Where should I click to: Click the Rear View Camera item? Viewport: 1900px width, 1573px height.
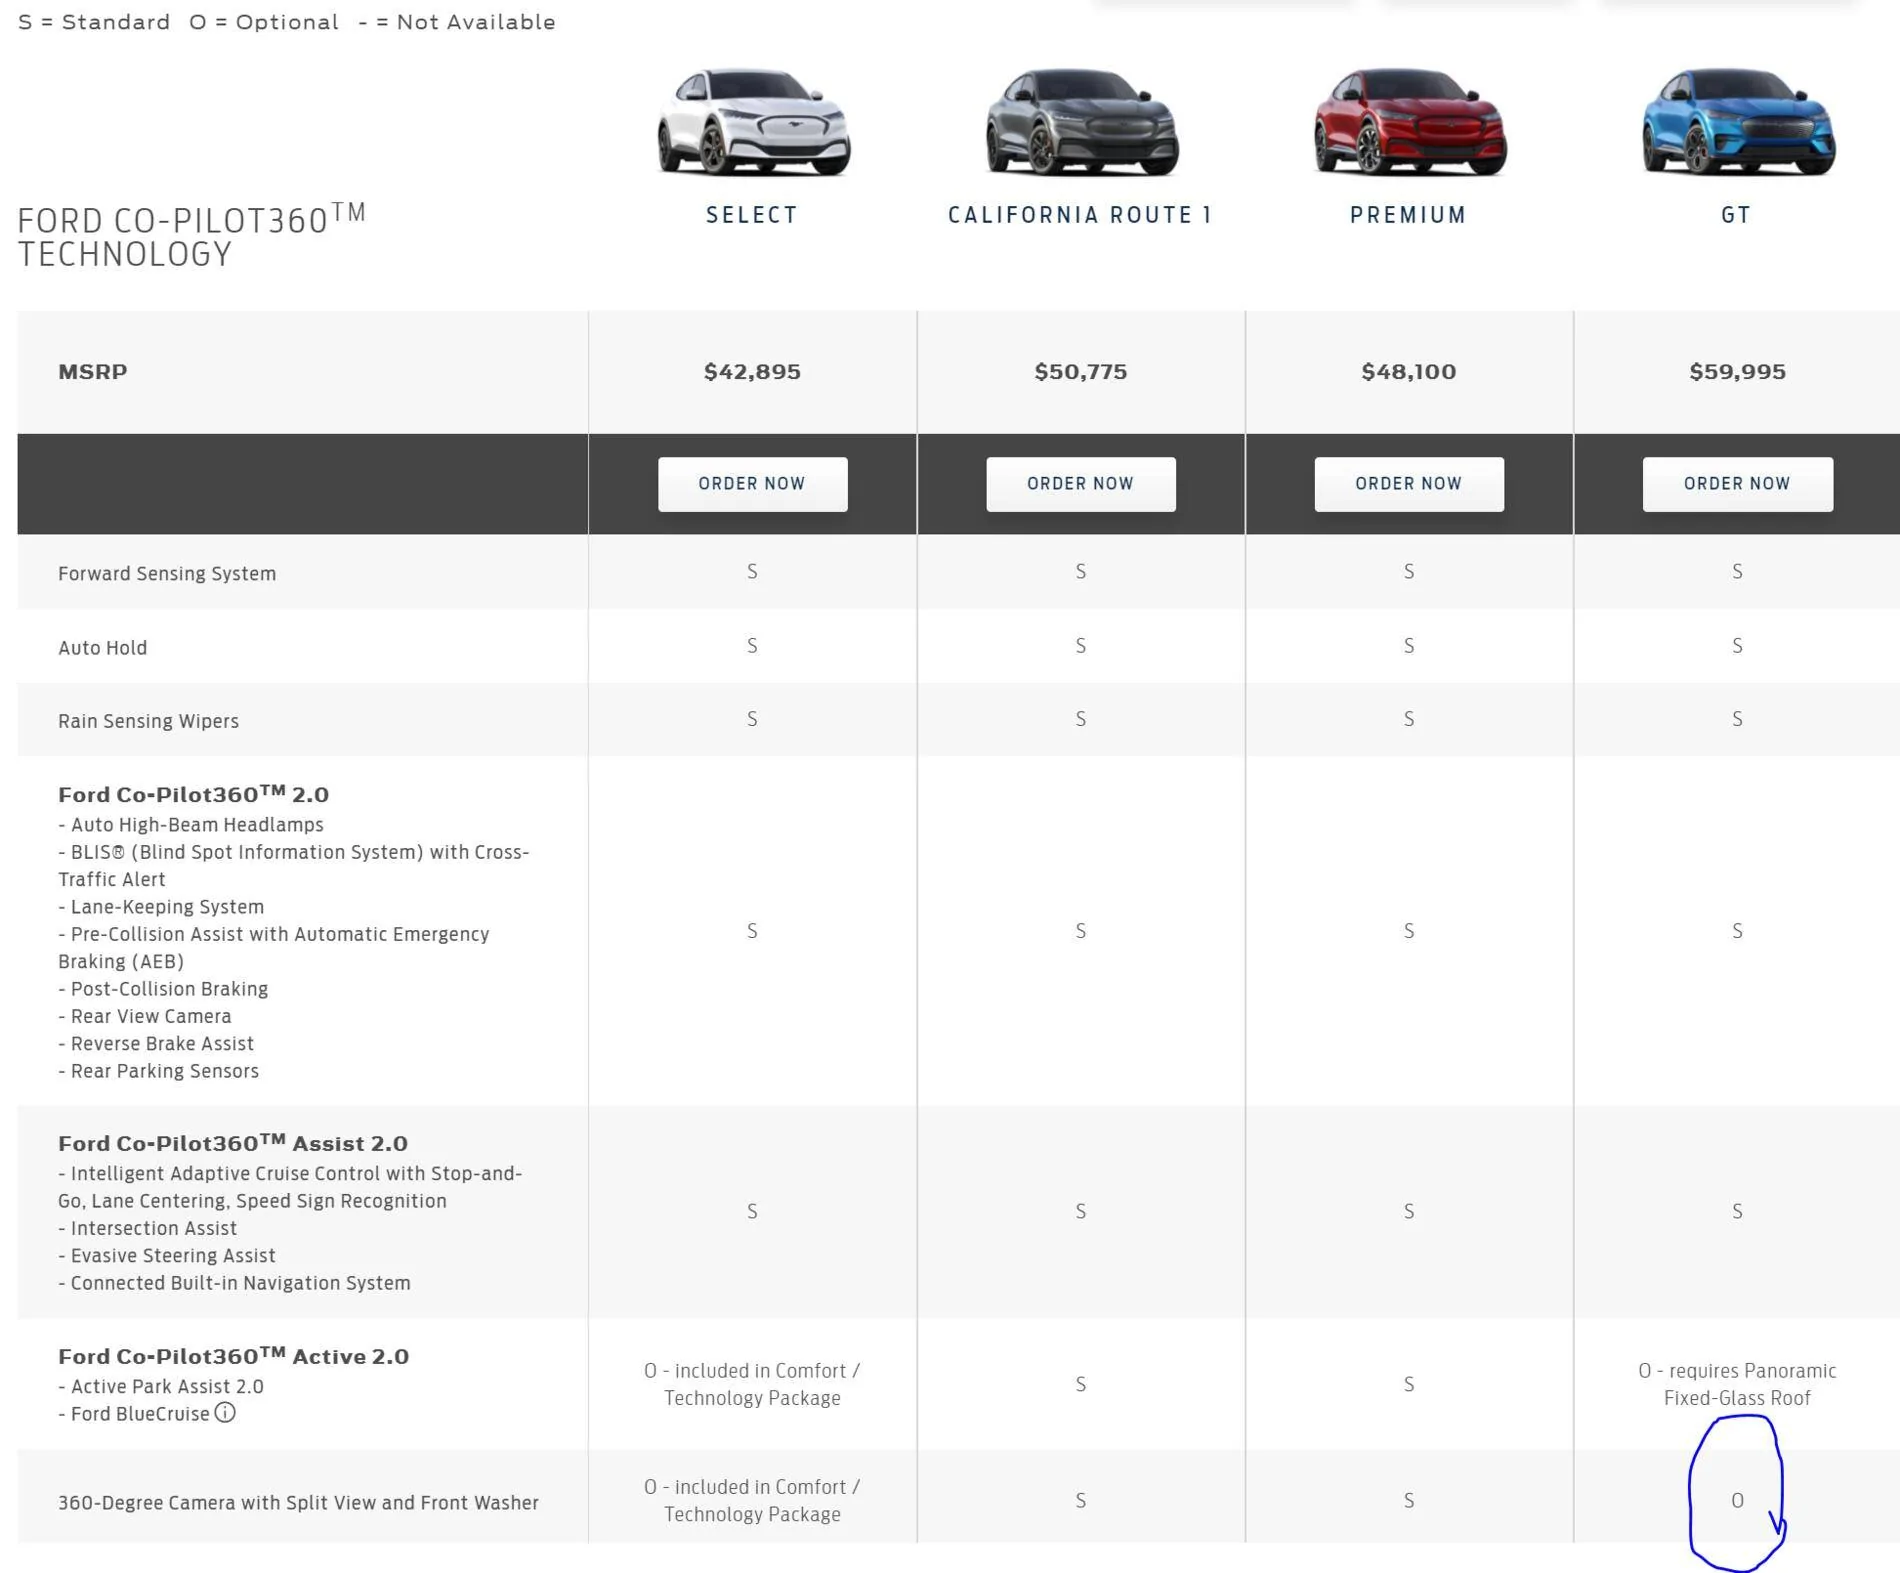151,1016
